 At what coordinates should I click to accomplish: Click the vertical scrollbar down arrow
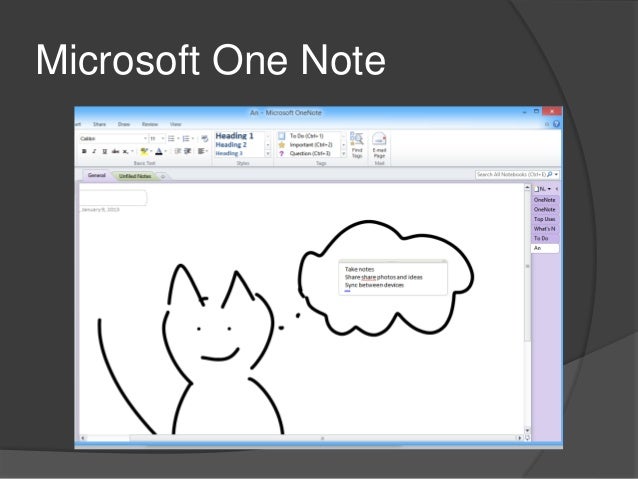click(x=527, y=430)
